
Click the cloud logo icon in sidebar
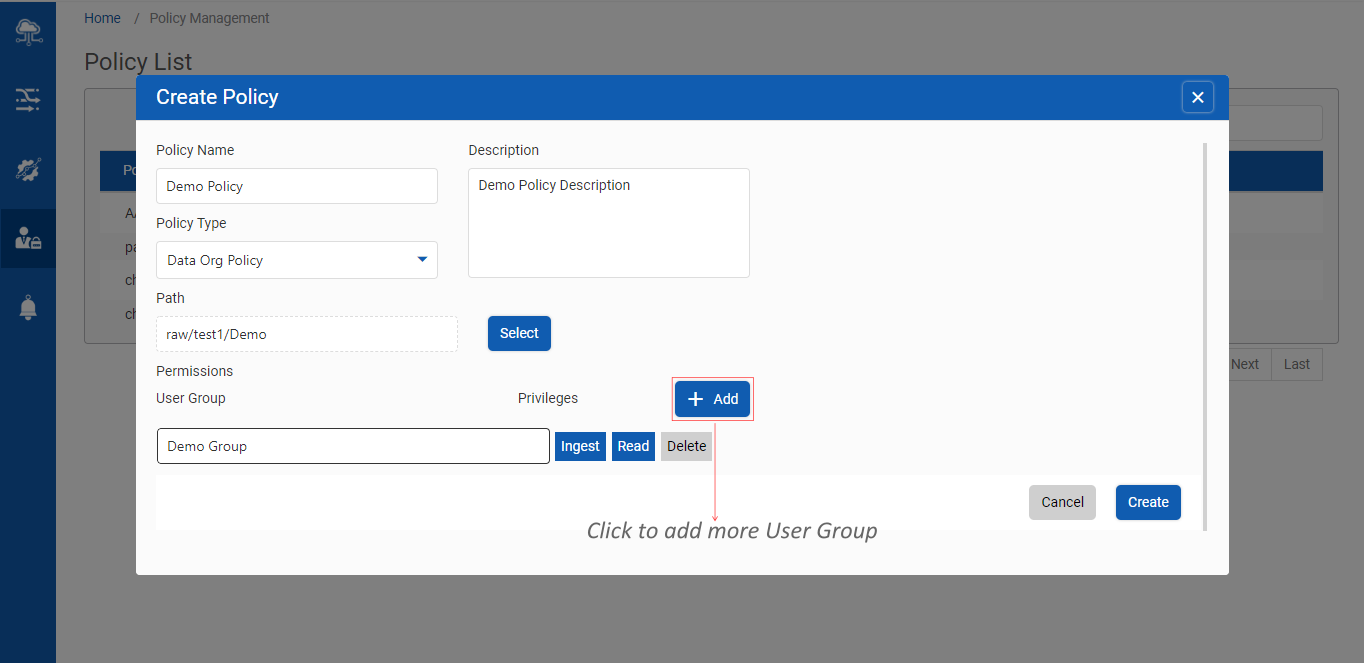pyautogui.click(x=28, y=31)
